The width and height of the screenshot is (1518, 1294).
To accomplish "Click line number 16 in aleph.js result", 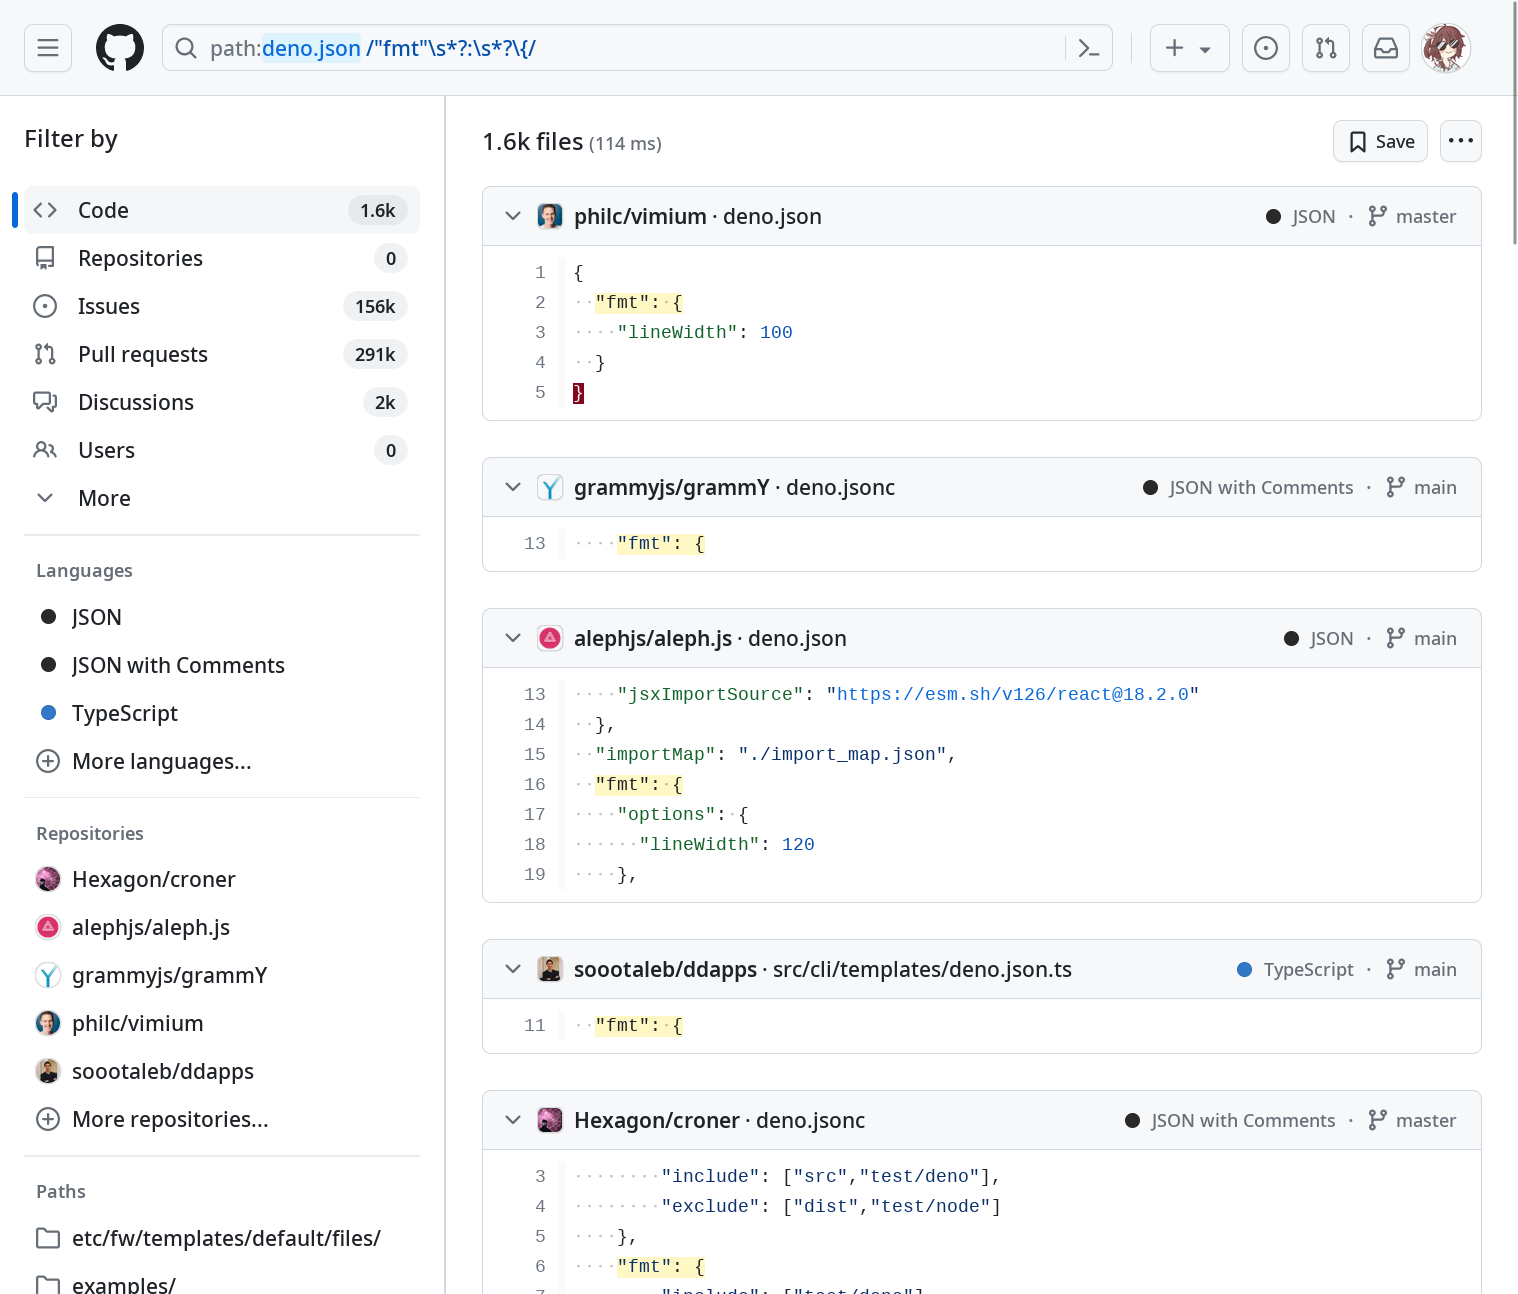I will pyautogui.click(x=535, y=784).
